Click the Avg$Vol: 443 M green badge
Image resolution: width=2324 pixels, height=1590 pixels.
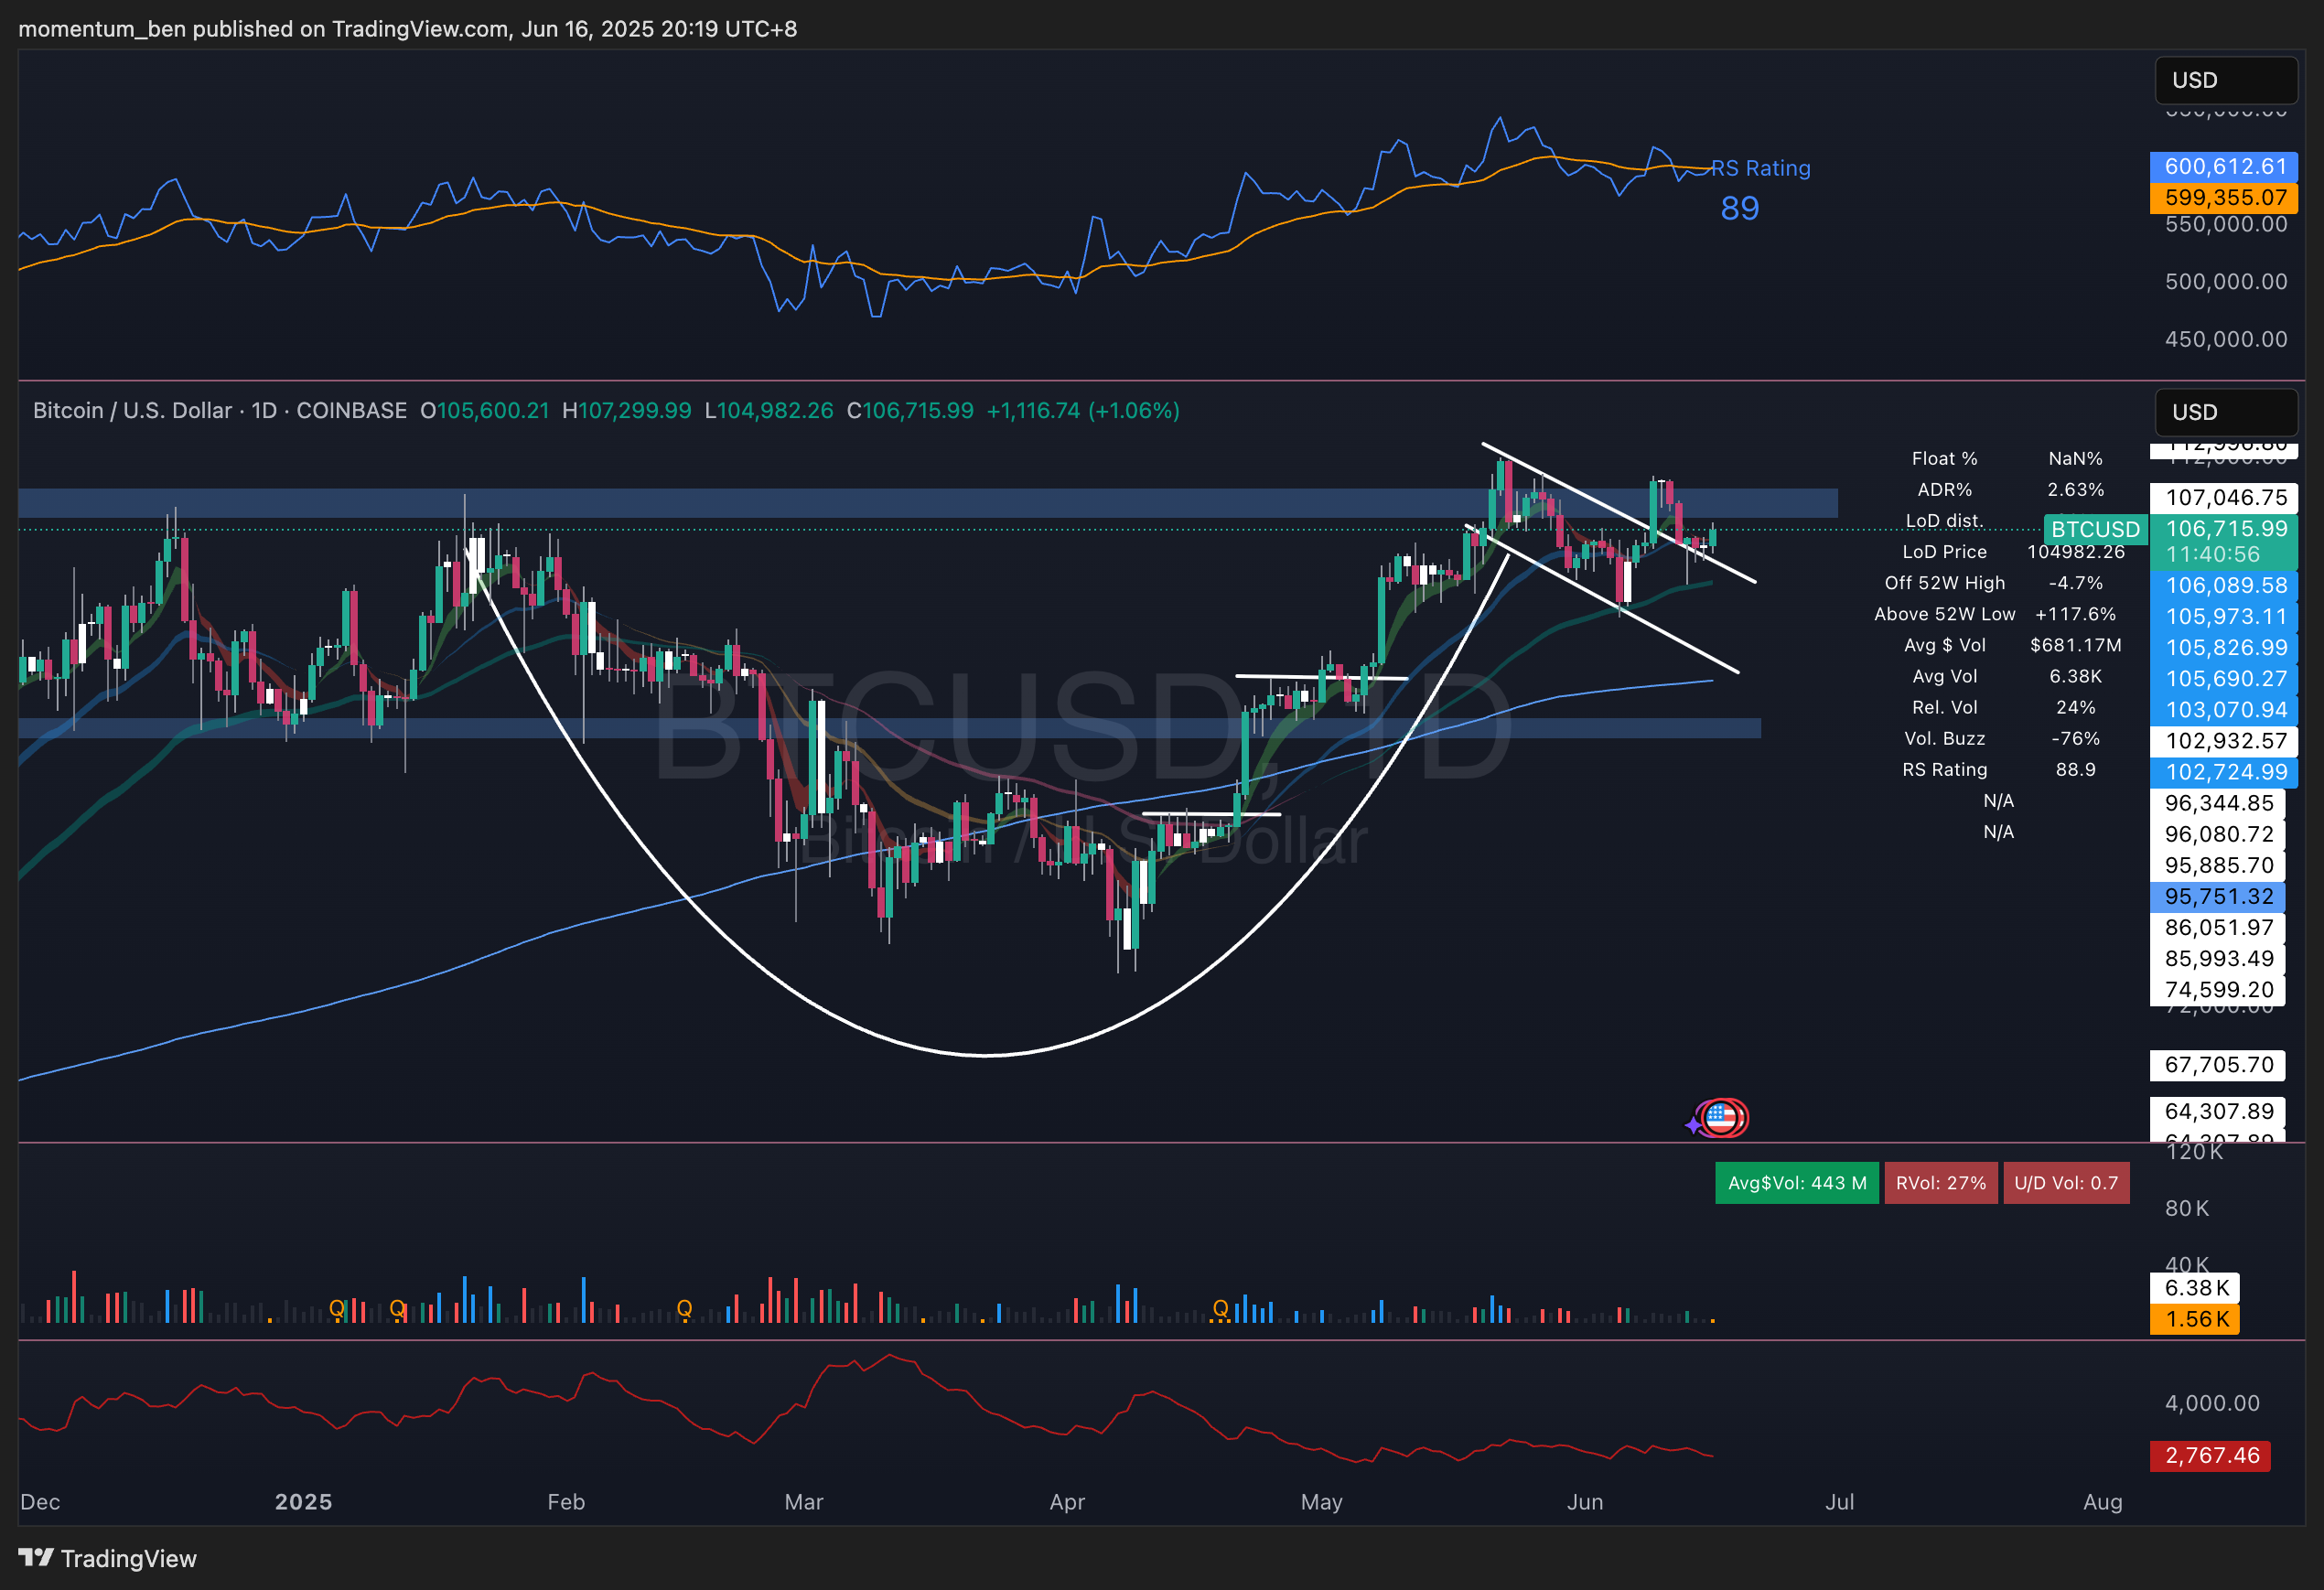click(1796, 1183)
